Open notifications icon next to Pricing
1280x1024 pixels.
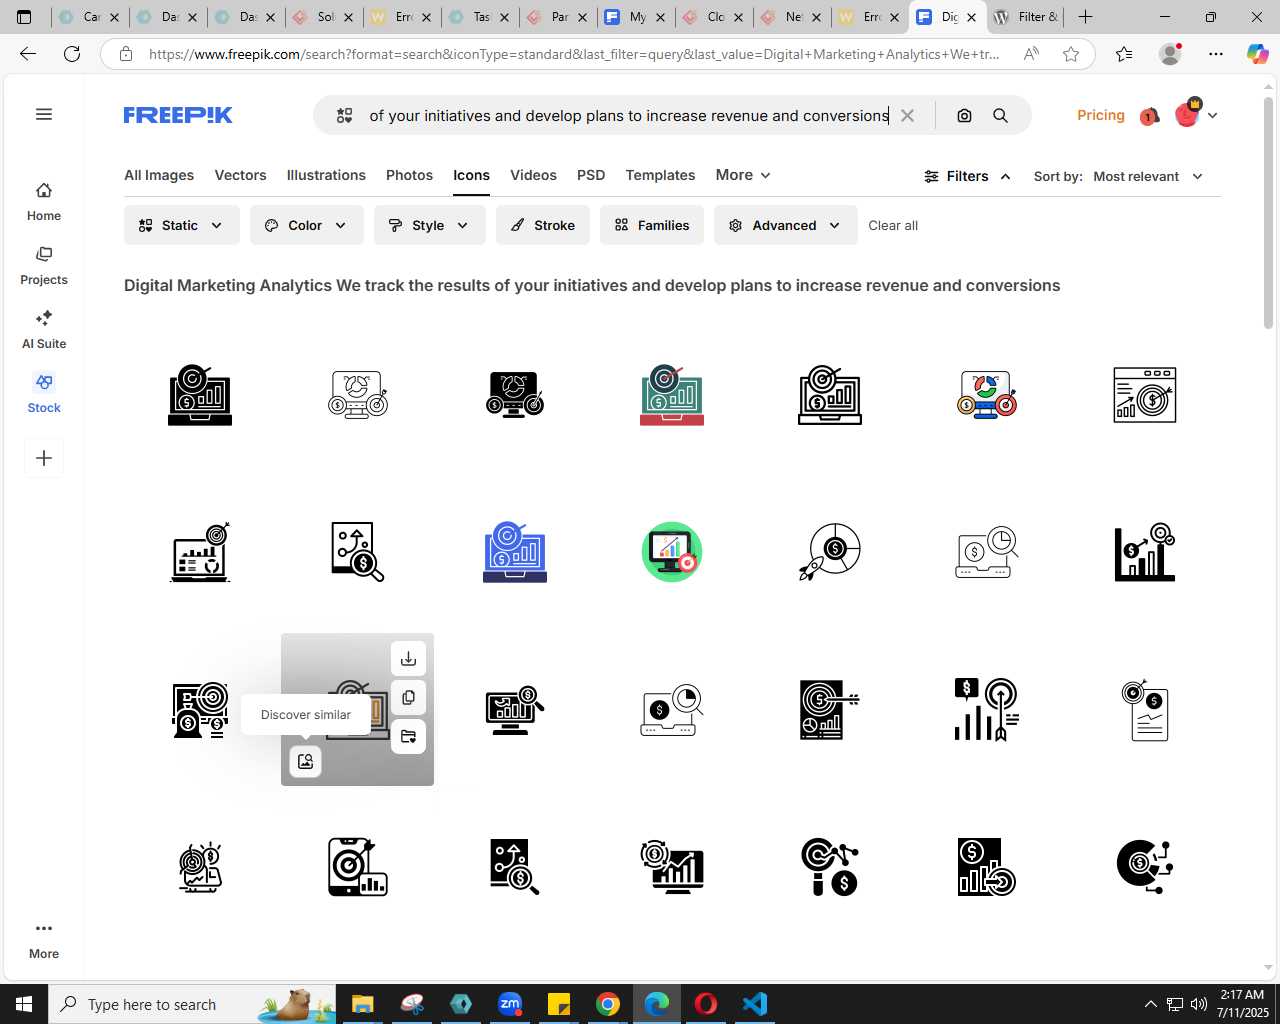click(x=1149, y=116)
